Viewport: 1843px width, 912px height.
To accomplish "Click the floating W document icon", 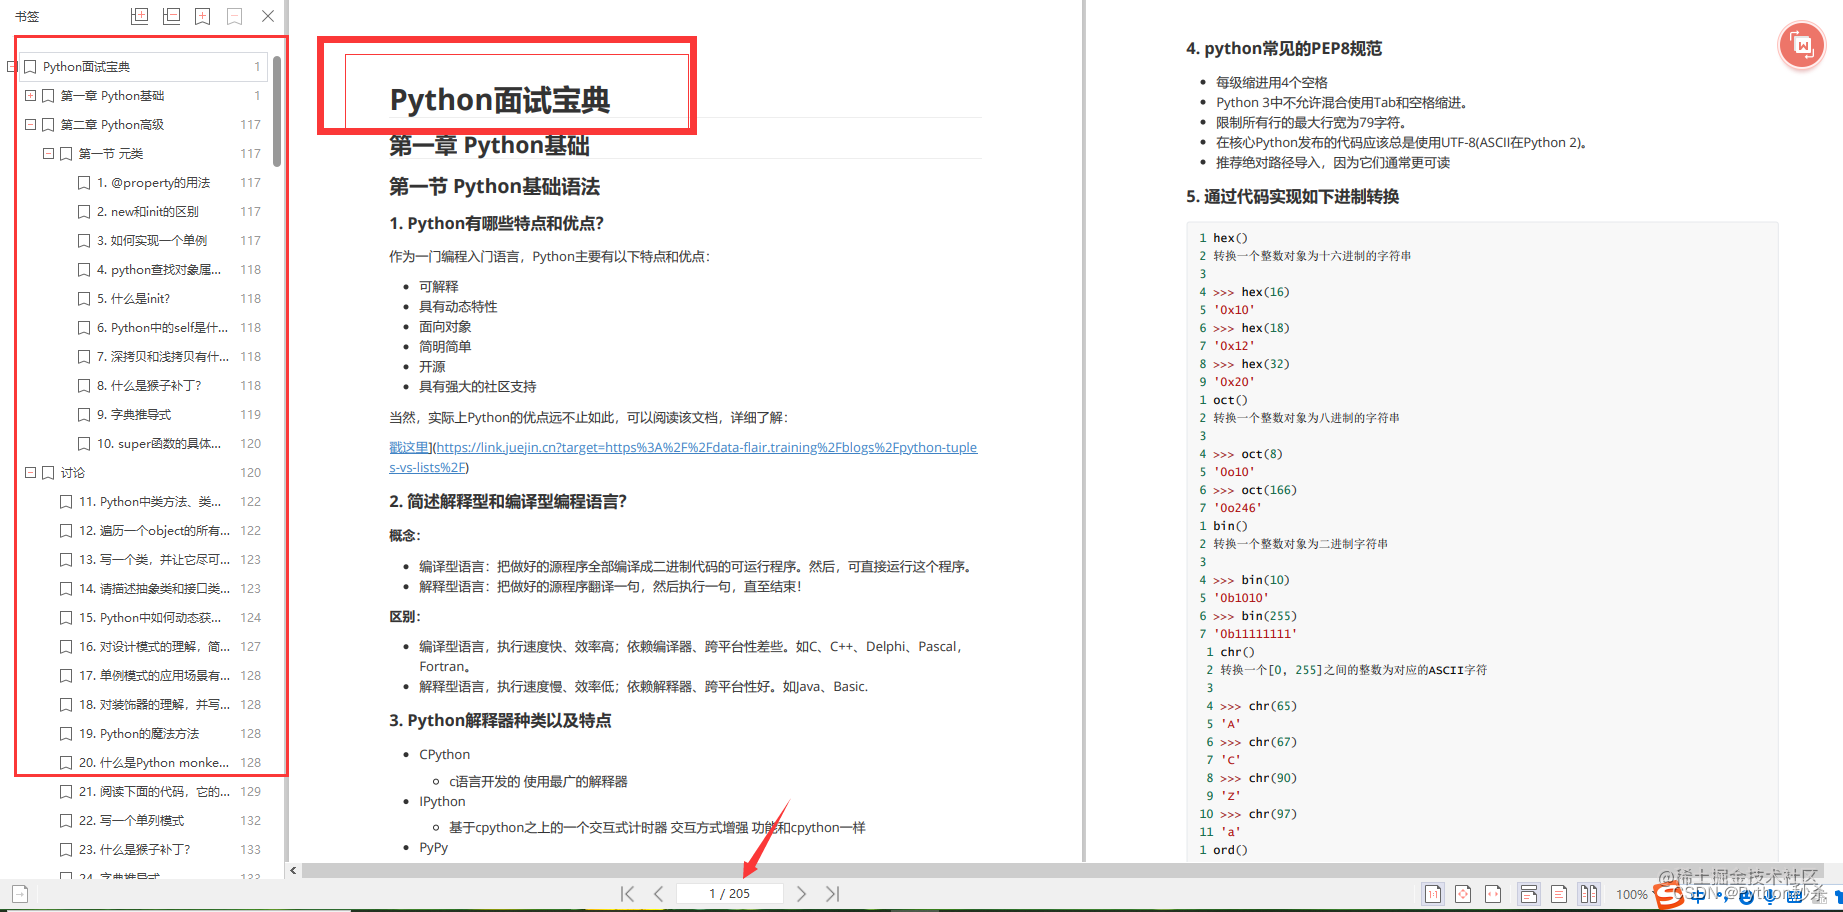I will tap(1801, 45).
